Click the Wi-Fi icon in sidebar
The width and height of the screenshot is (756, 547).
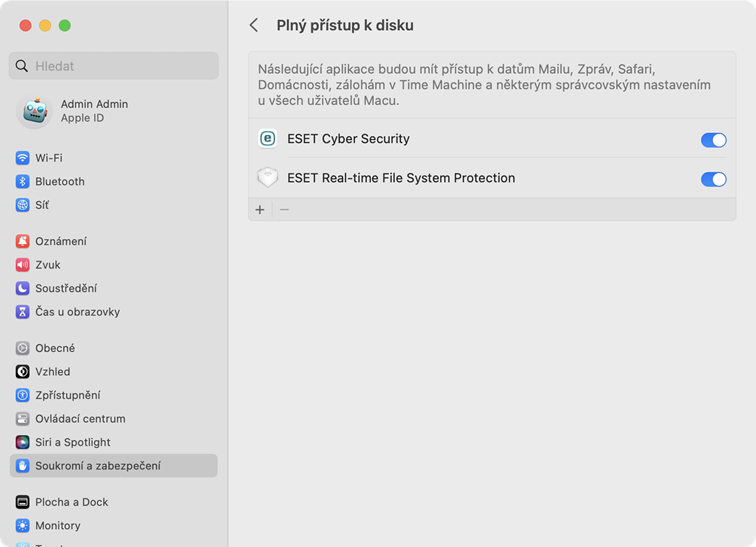coord(23,158)
